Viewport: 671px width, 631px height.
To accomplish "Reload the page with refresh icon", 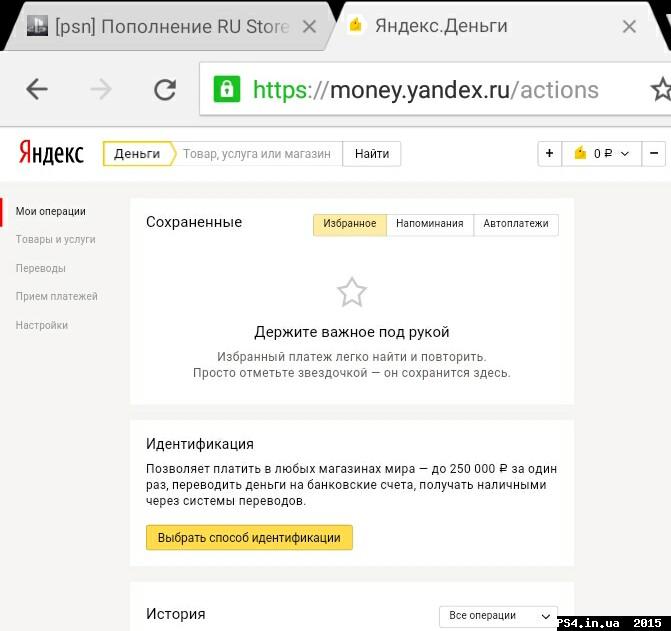I will pyautogui.click(x=165, y=90).
